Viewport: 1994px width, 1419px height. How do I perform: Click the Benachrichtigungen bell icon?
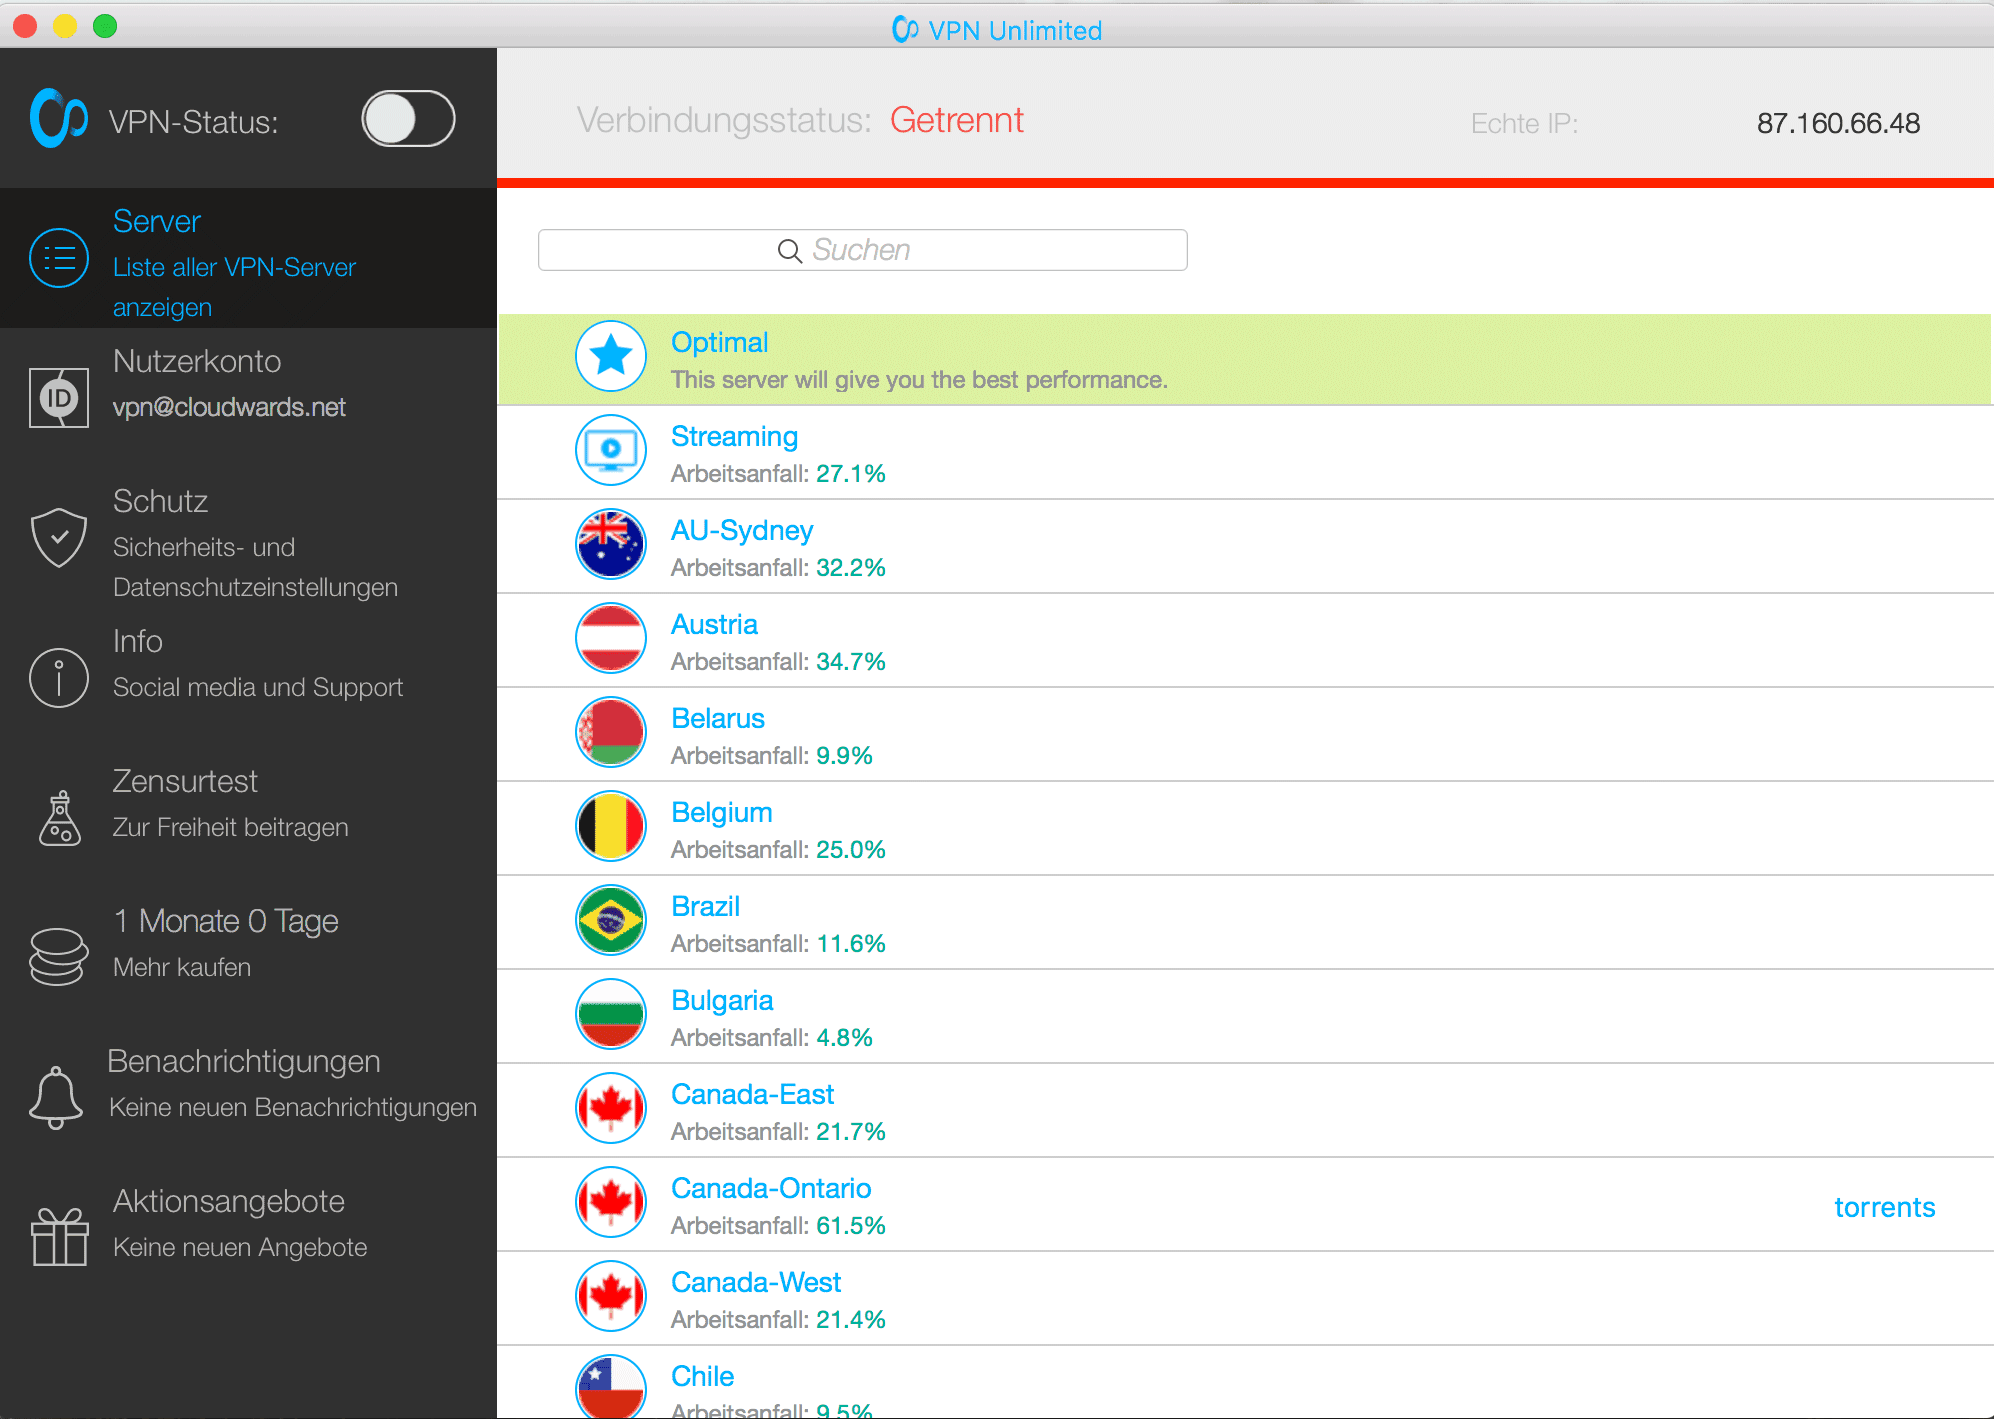[56, 1097]
